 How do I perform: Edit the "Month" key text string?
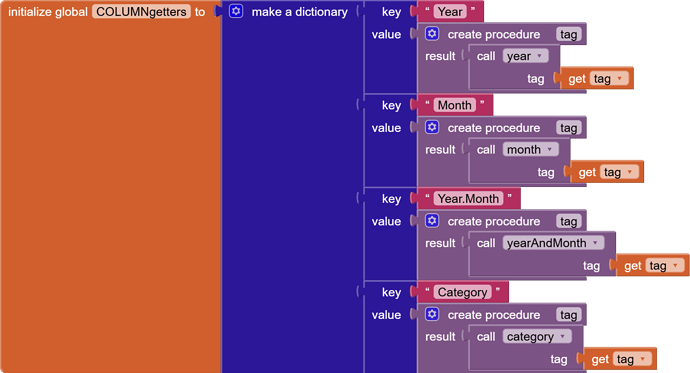click(455, 105)
